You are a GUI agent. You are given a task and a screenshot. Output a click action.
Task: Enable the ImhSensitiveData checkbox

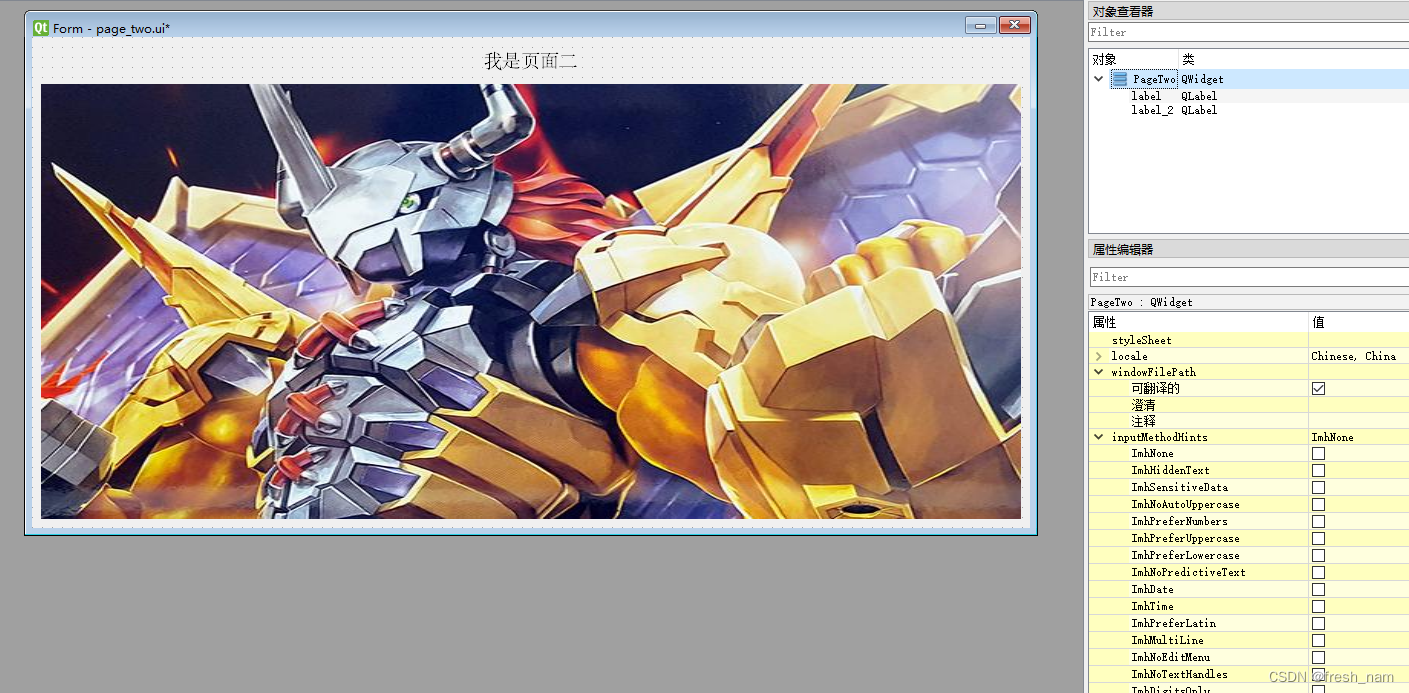tap(1318, 487)
